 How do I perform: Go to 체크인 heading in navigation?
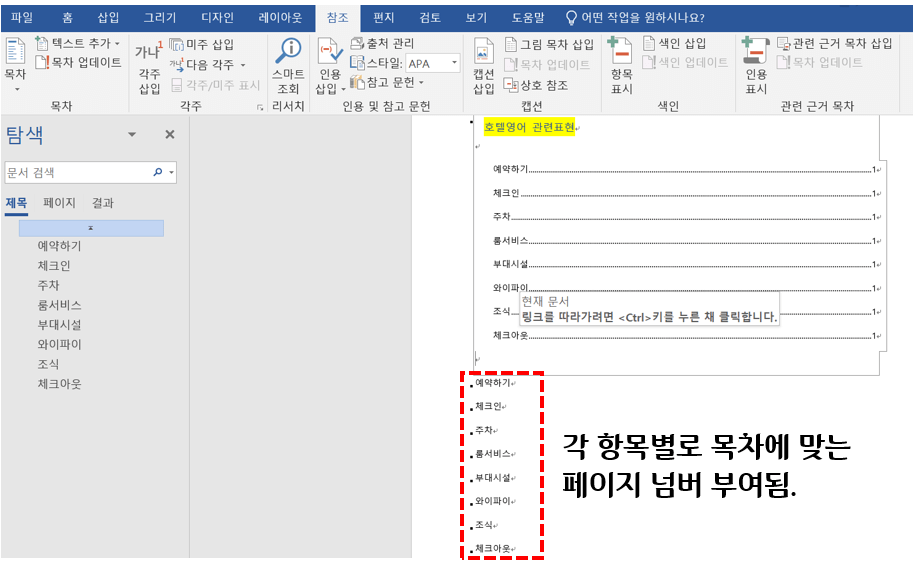[x=54, y=266]
